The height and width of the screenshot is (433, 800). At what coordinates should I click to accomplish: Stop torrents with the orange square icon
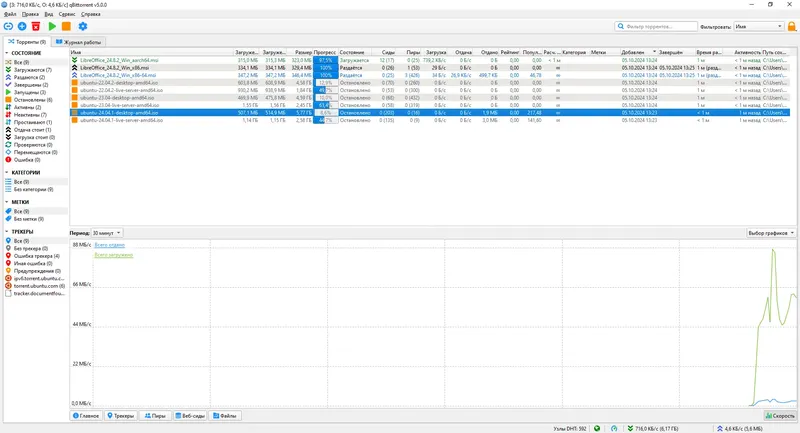[x=66, y=26]
